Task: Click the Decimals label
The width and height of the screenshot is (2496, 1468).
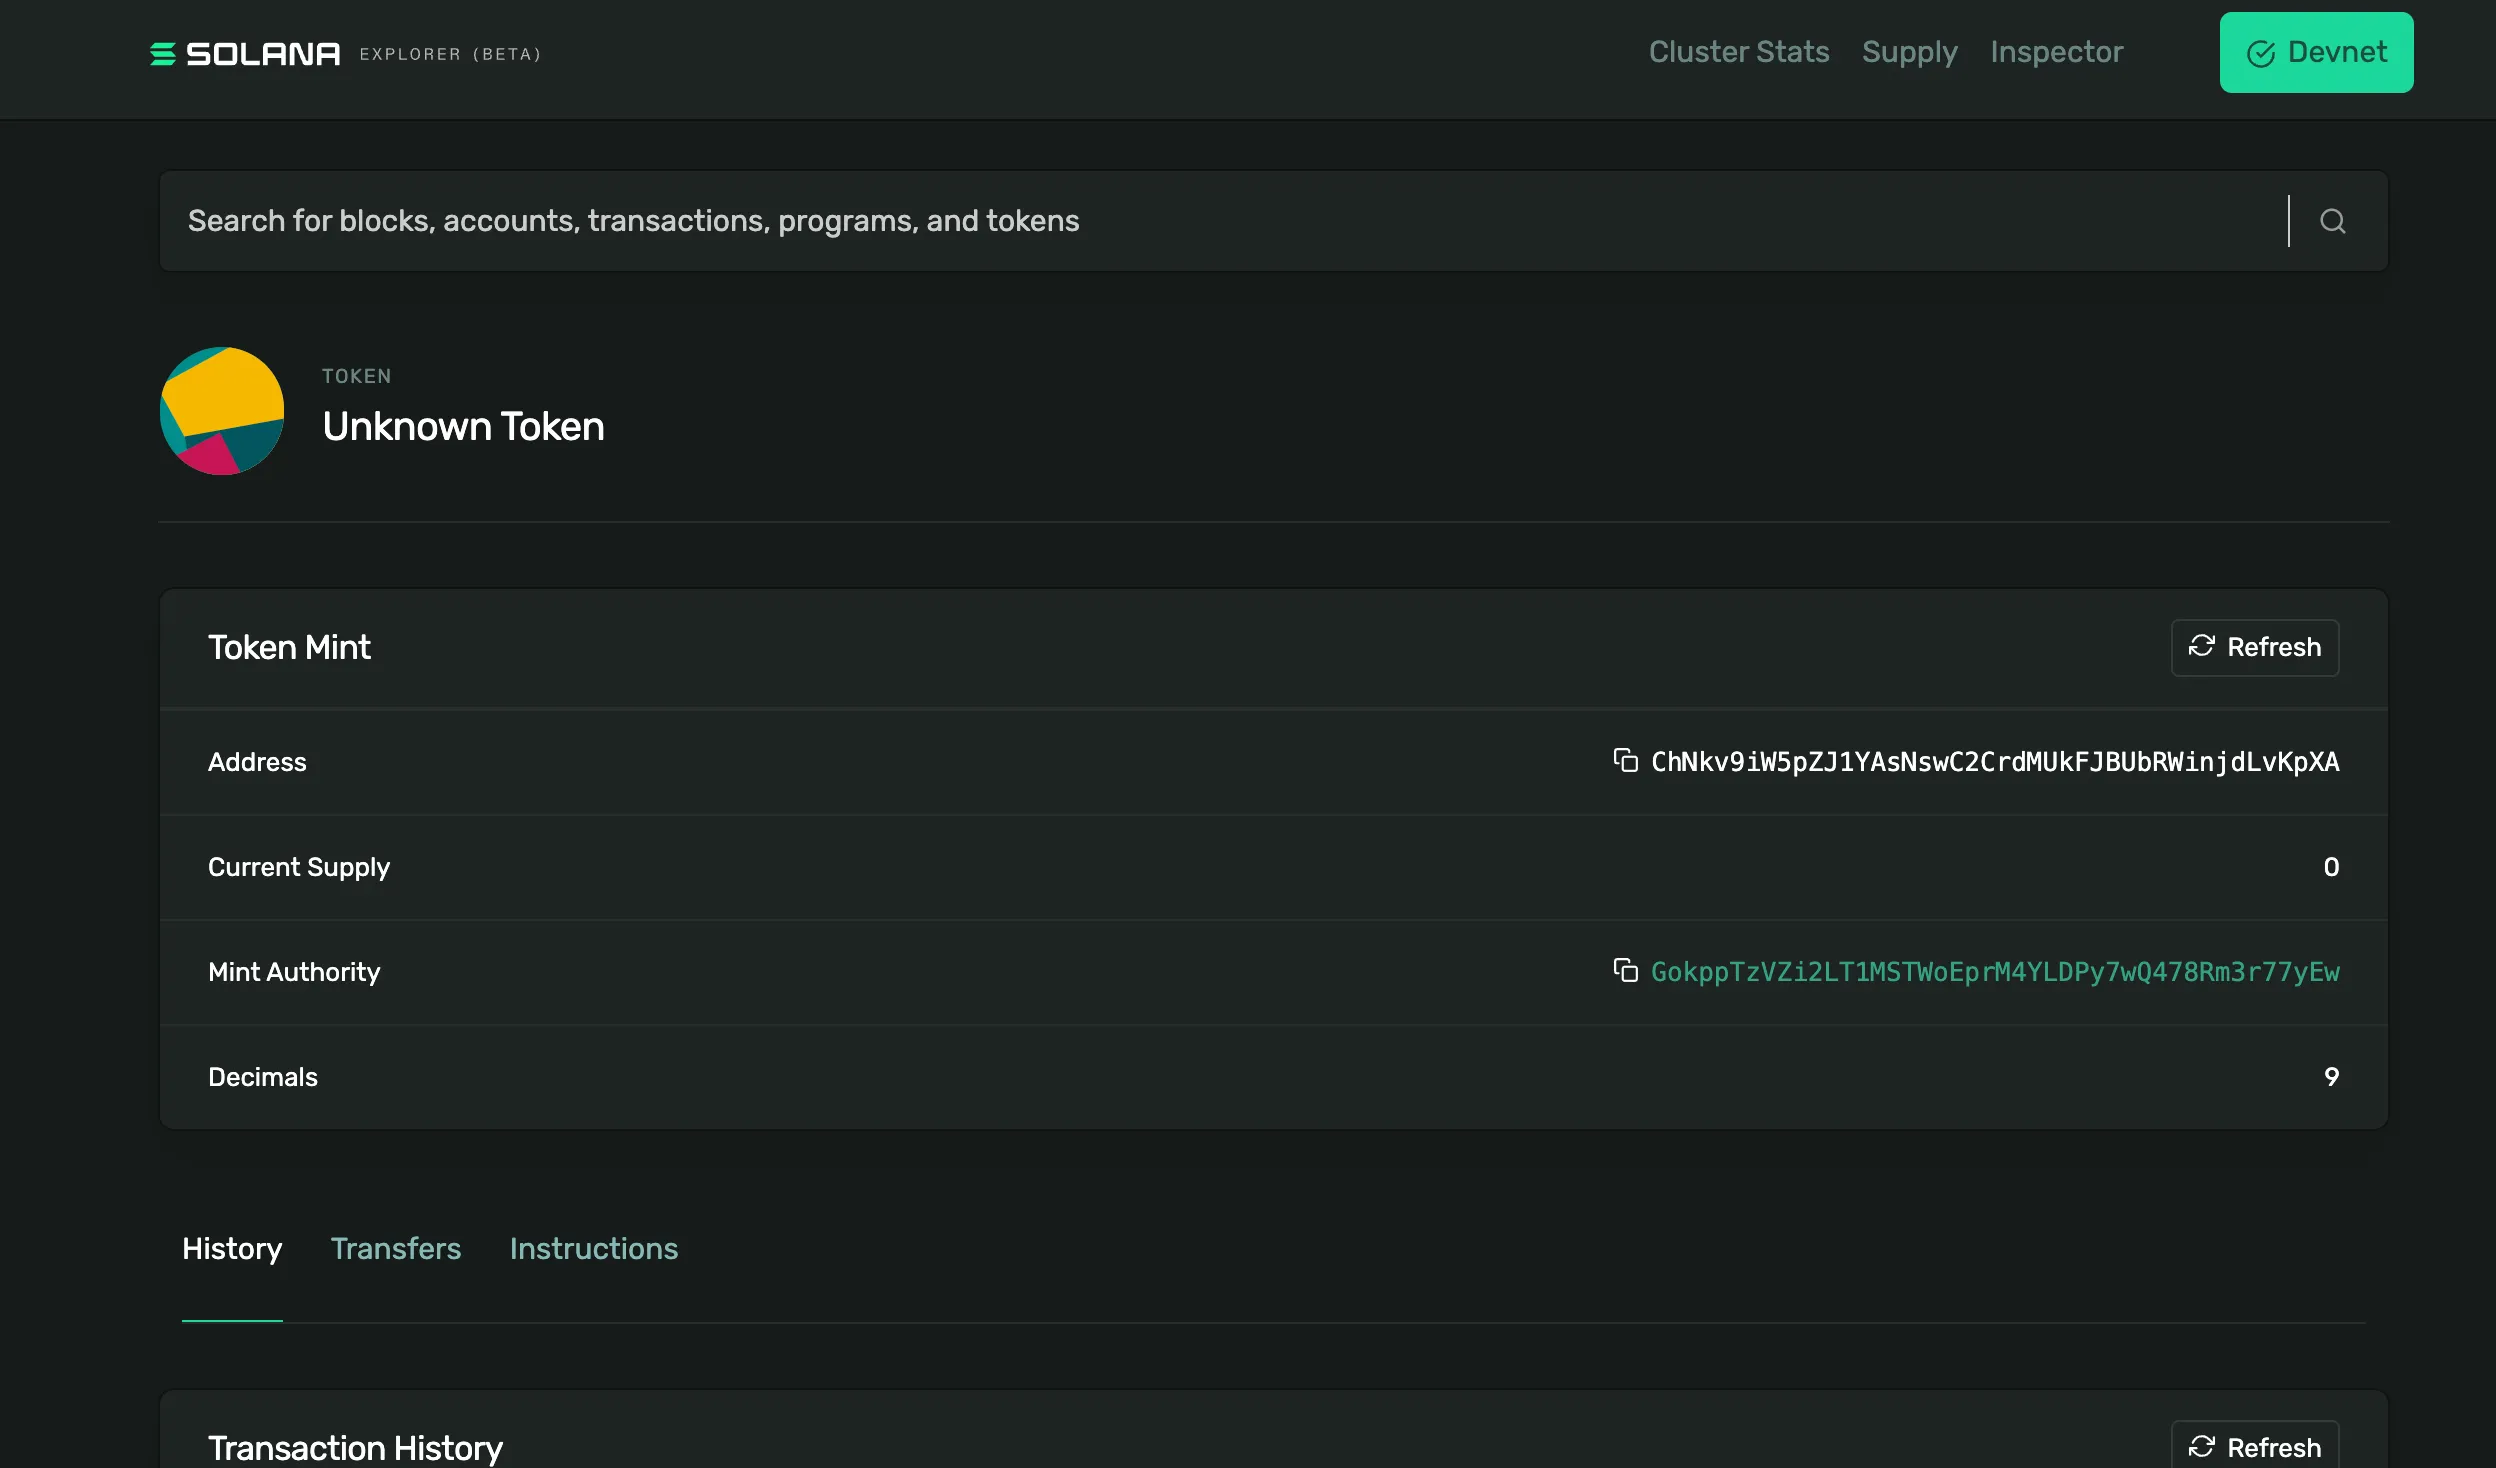Action: click(x=263, y=1077)
